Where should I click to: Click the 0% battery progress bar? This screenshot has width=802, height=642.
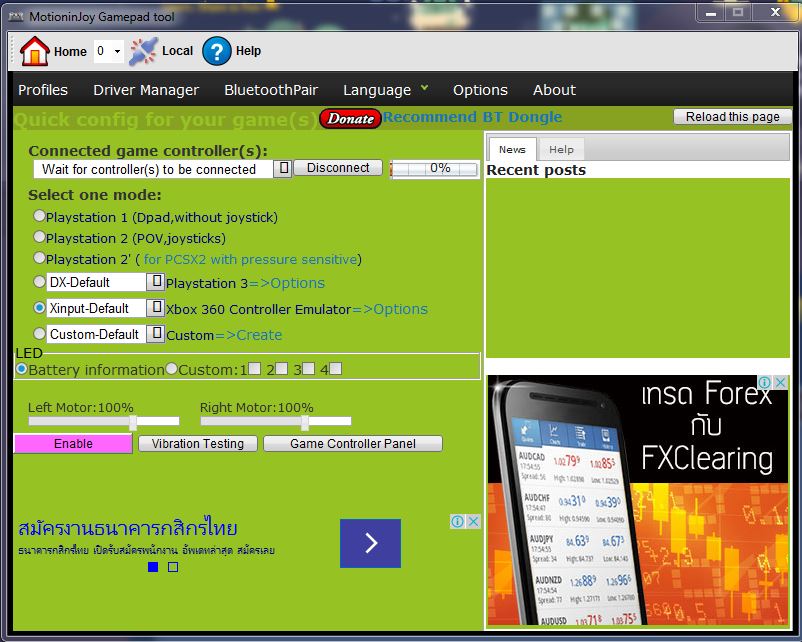point(434,169)
